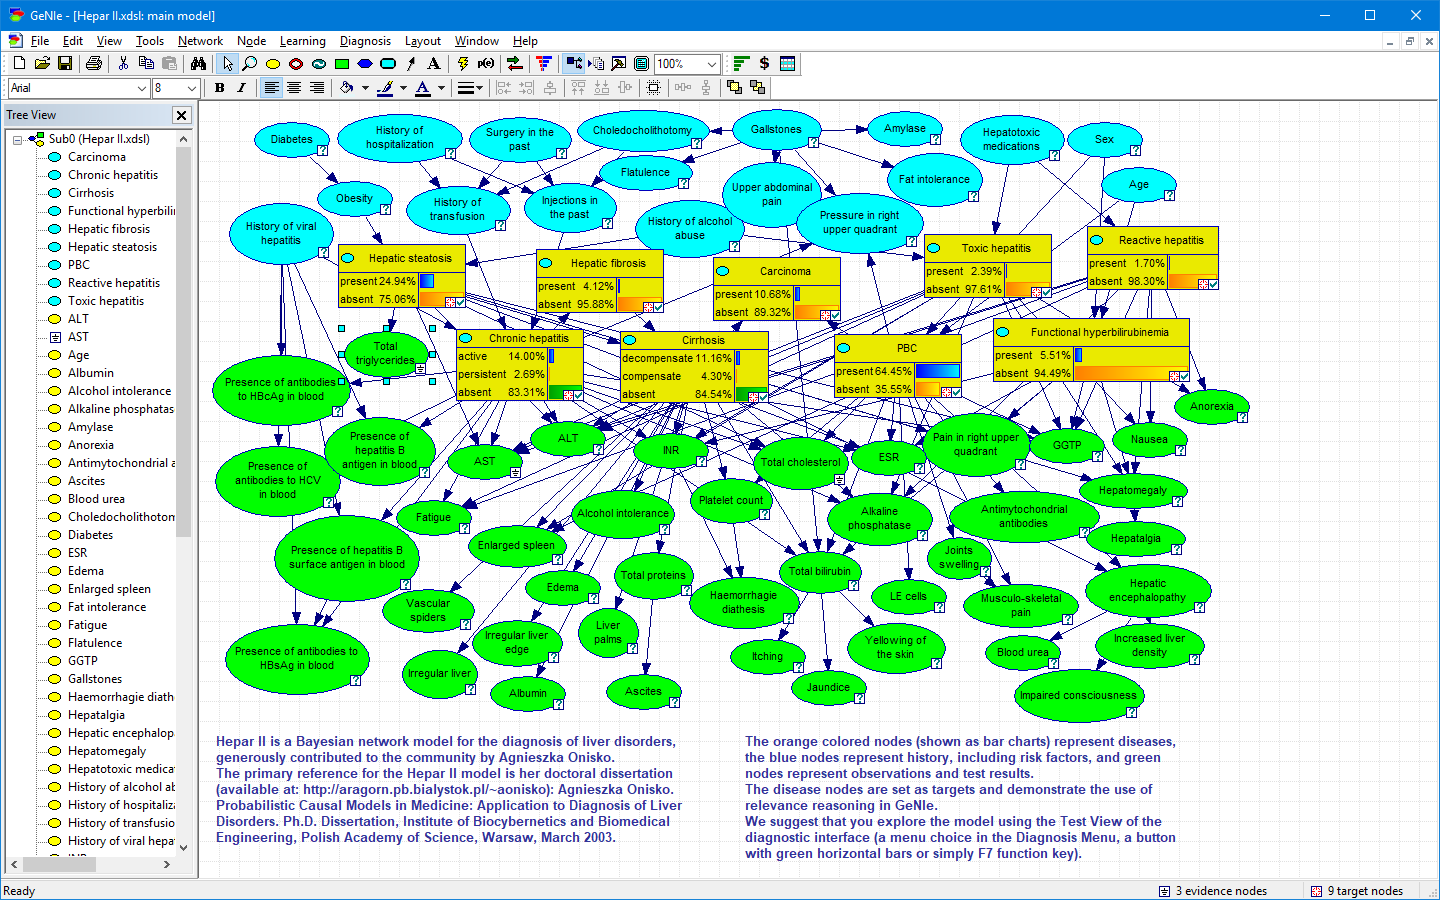This screenshot has width=1440, height=900.
Task: Click the 9 target nodes status button
Action: (x=1357, y=890)
